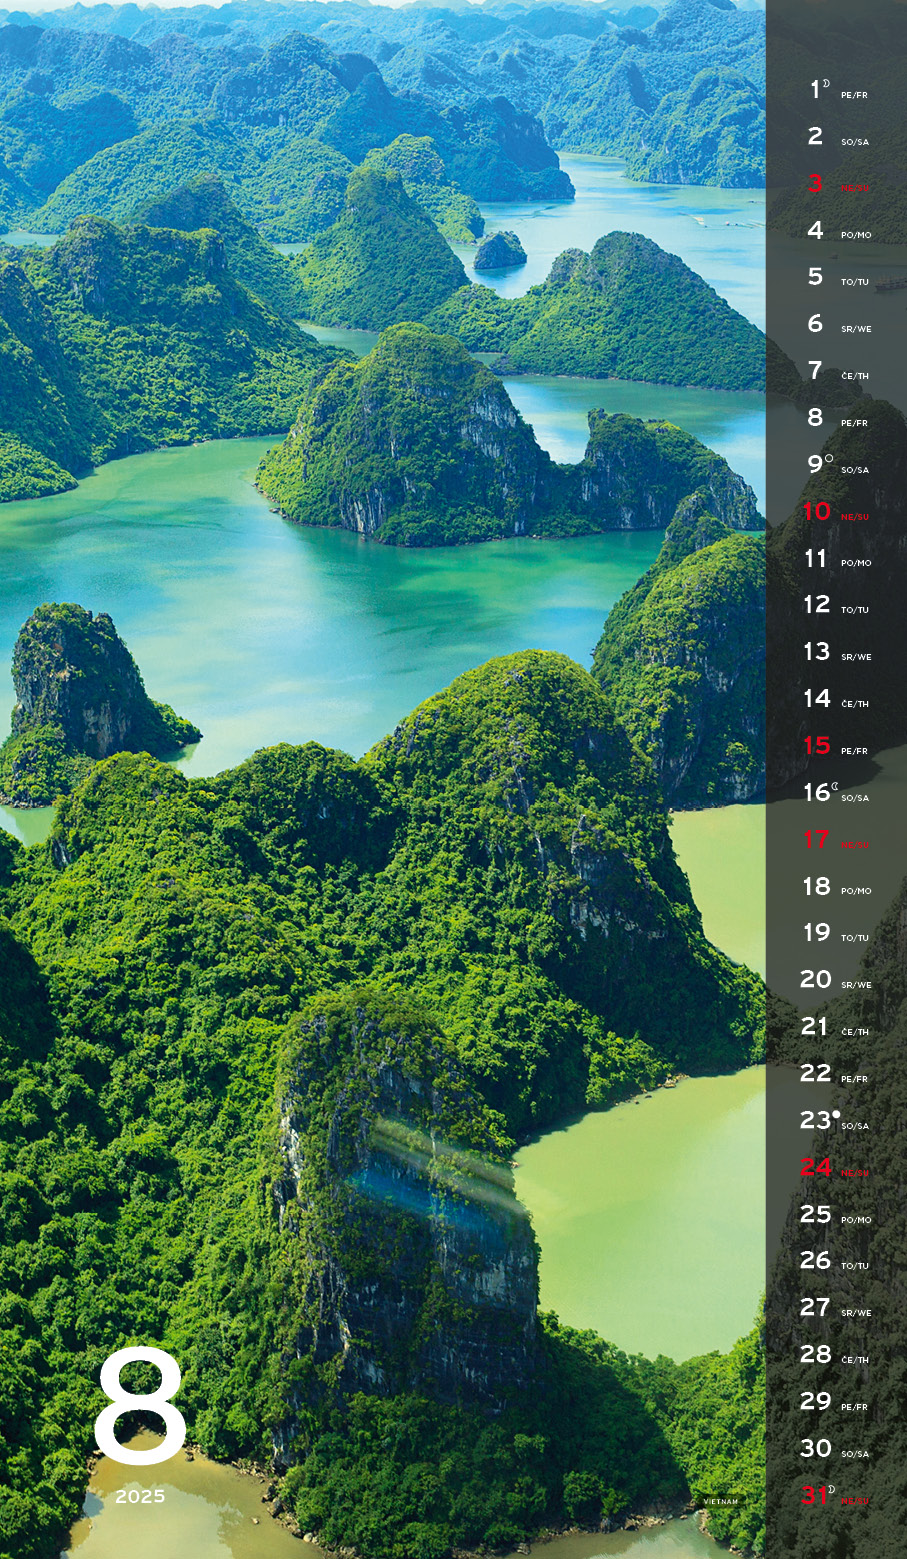The image size is (907, 1559).
Task: Click the 2025 year label
Action: [x=140, y=1497]
